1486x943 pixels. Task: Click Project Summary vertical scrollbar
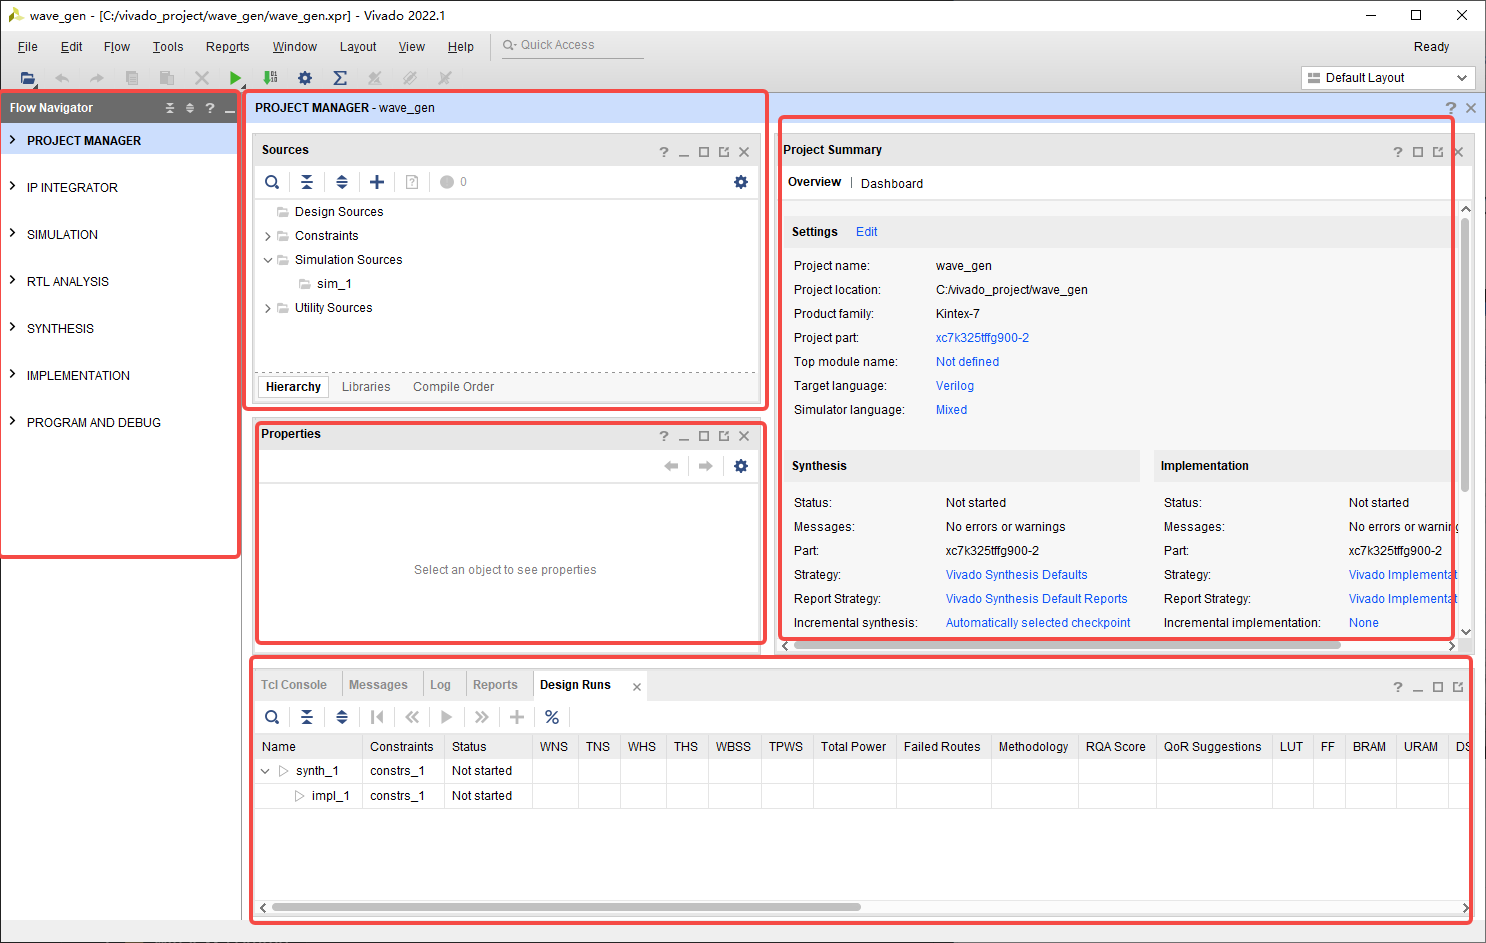click(x=1465, y=355)
